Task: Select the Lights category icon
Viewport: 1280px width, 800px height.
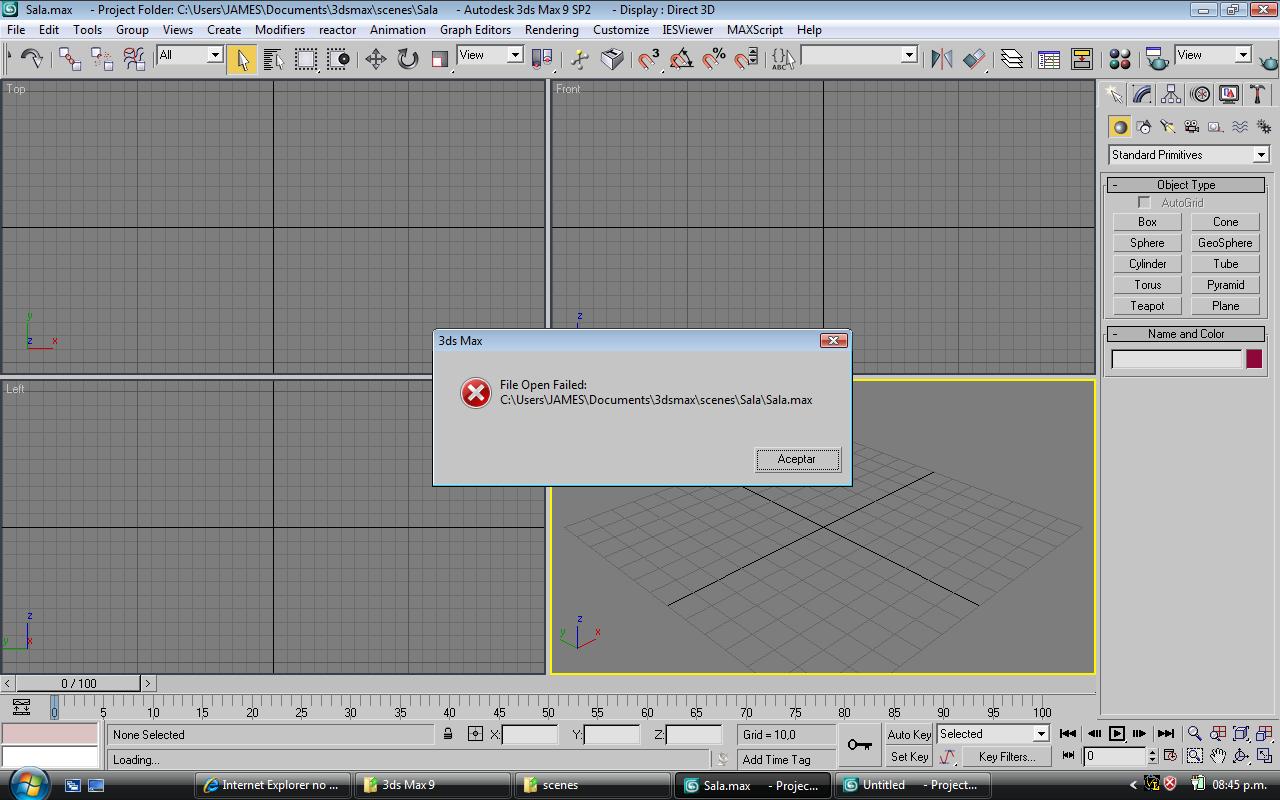Action: pyautogui.click(x=1168, y=127)
